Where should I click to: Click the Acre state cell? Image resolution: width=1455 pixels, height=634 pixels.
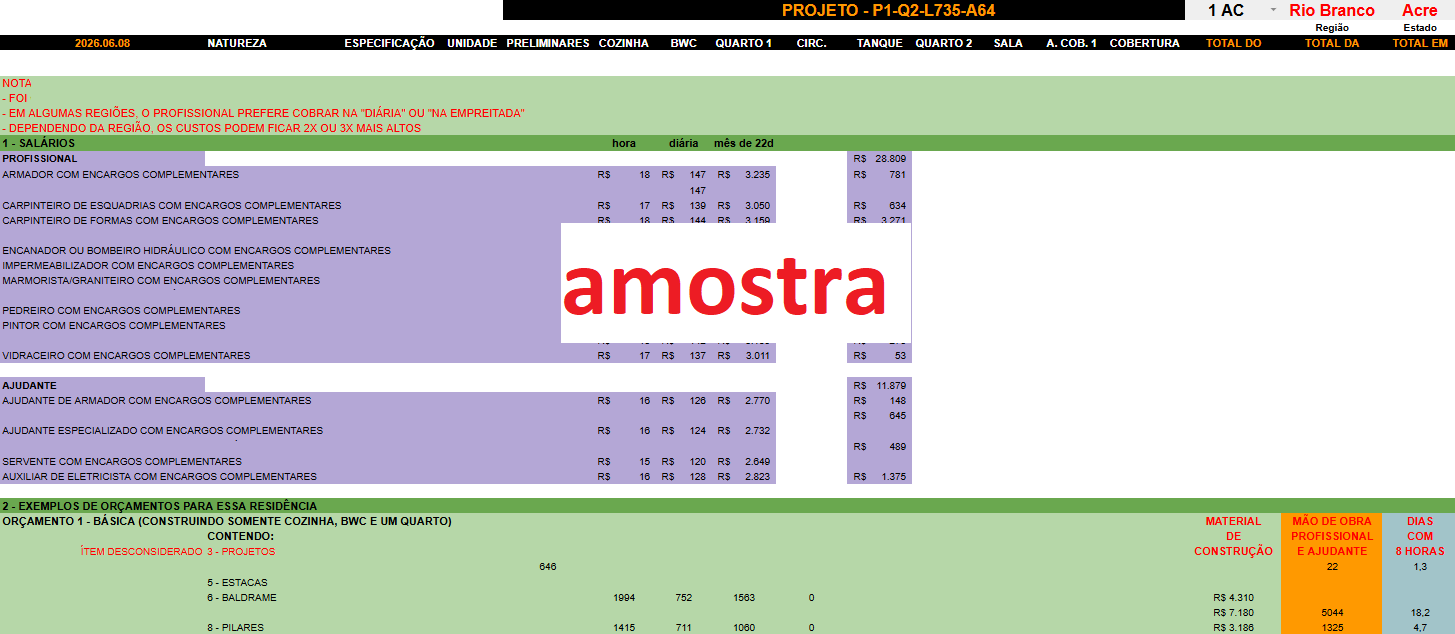(x=1419, y=10)
